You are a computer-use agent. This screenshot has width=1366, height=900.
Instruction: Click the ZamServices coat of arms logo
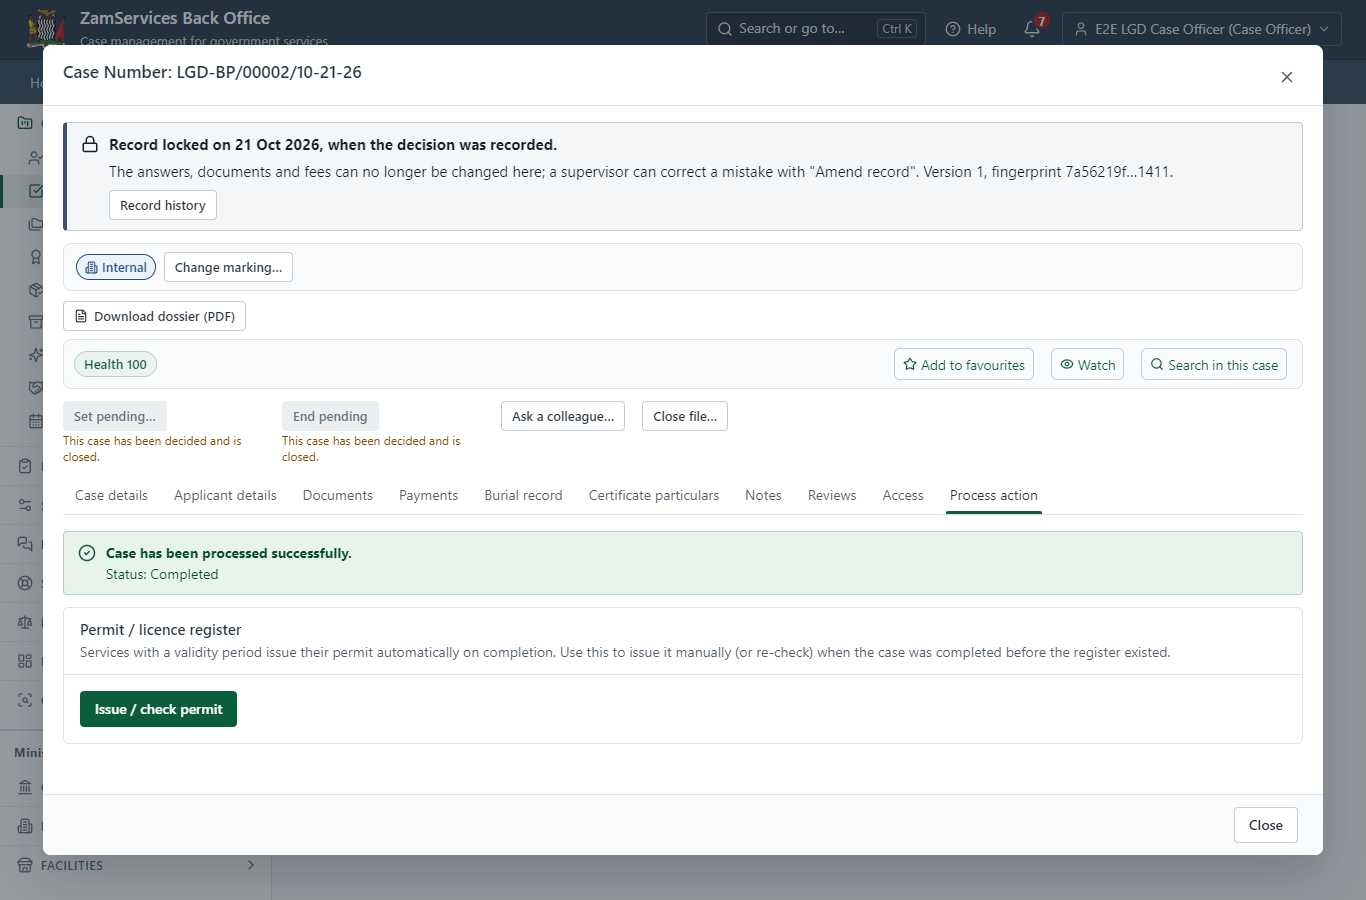(x=47, y=28)
